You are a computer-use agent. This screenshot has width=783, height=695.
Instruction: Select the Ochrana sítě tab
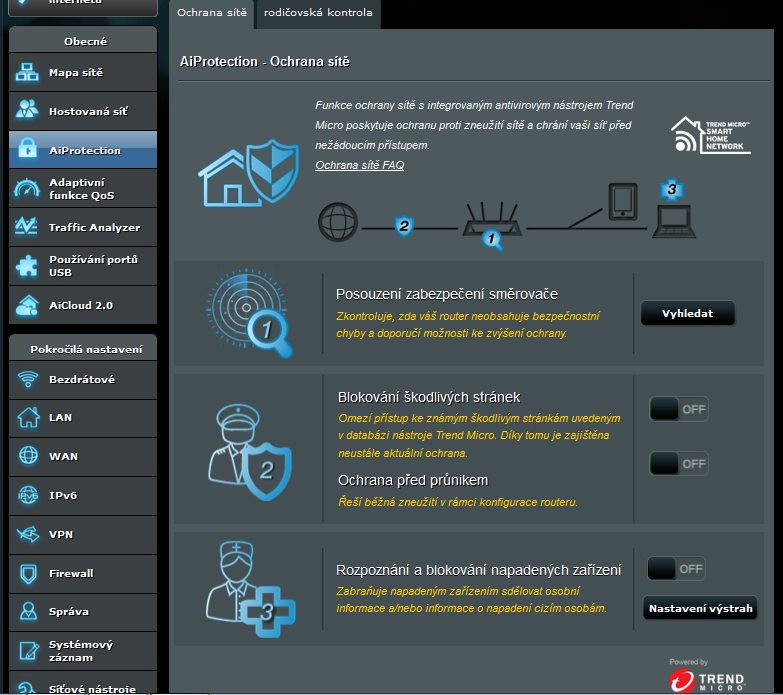click(x=212, y=13)
